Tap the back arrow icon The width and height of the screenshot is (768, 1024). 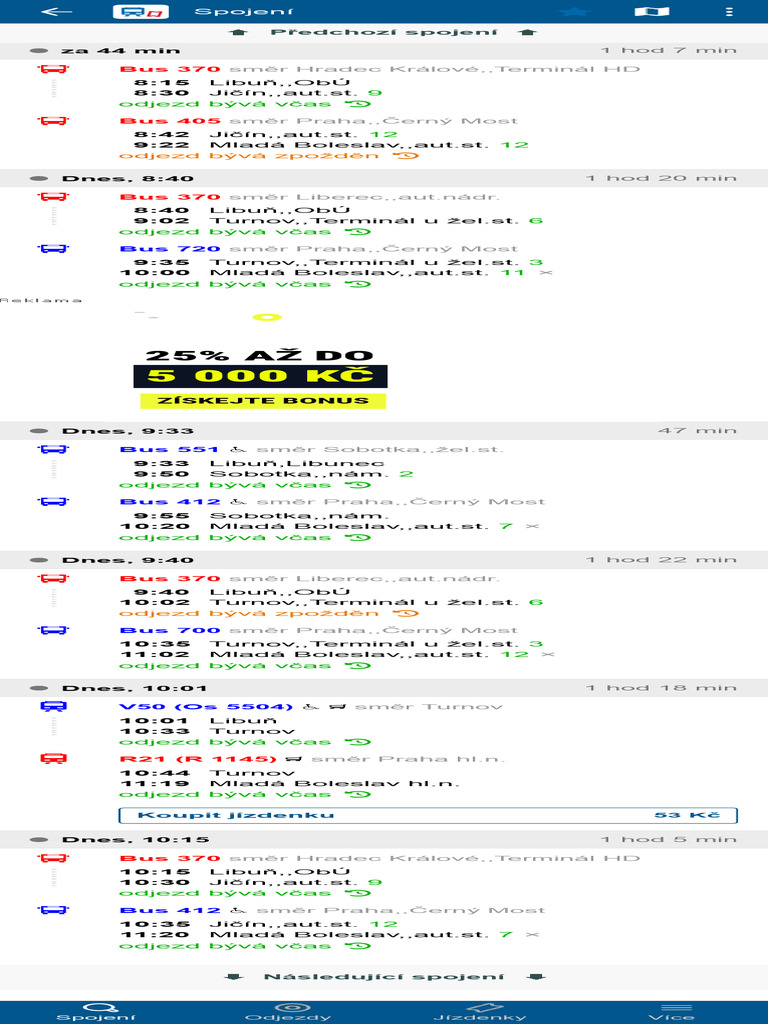pos(56,11)
